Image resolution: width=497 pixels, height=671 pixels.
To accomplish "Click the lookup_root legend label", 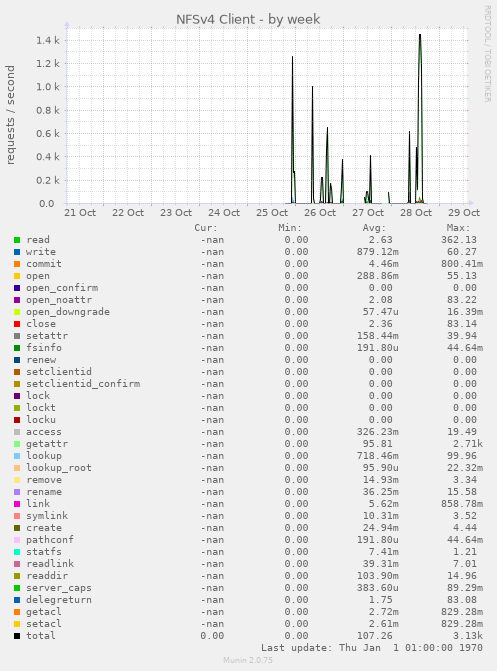I will [59, 468].
